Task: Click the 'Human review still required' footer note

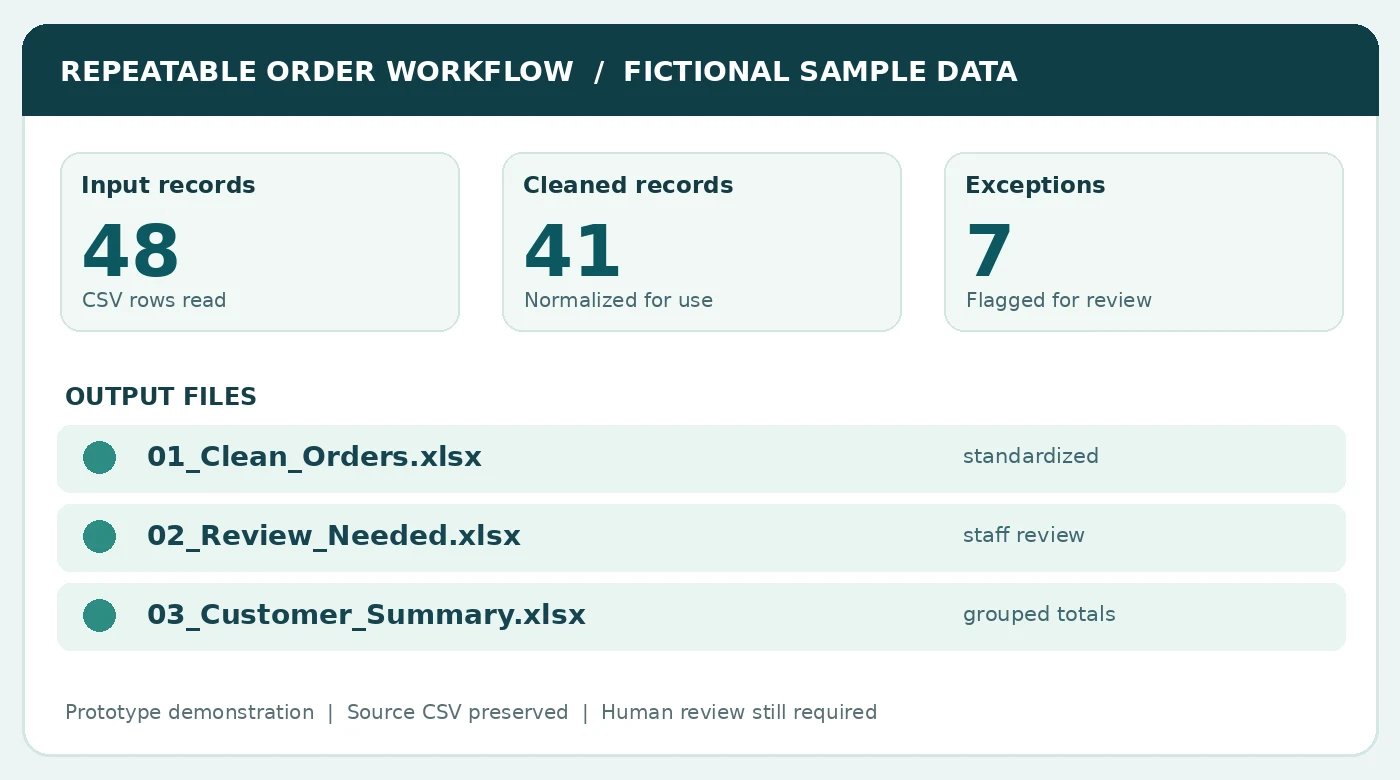Action: tap(739, 712)
